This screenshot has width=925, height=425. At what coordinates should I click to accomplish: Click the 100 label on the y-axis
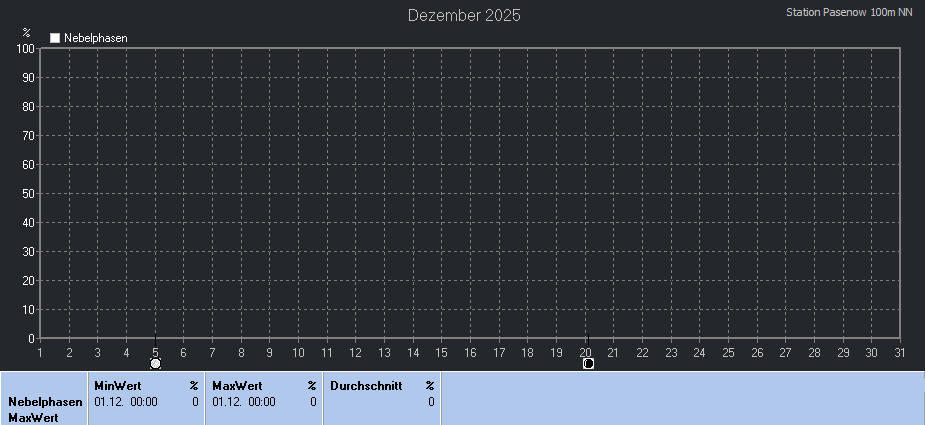[25, 48]
